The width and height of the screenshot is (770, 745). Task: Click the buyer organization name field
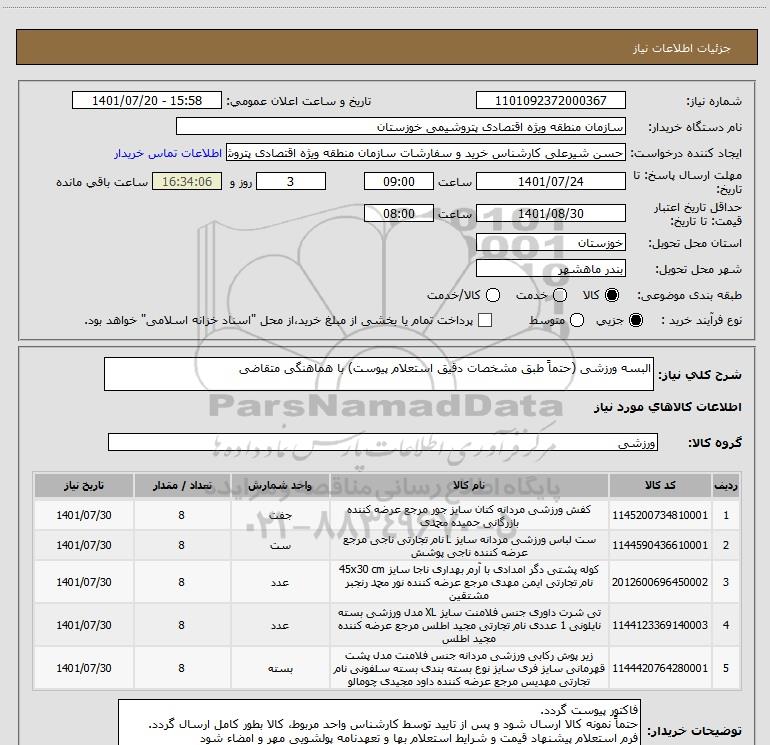coord(401,127)
